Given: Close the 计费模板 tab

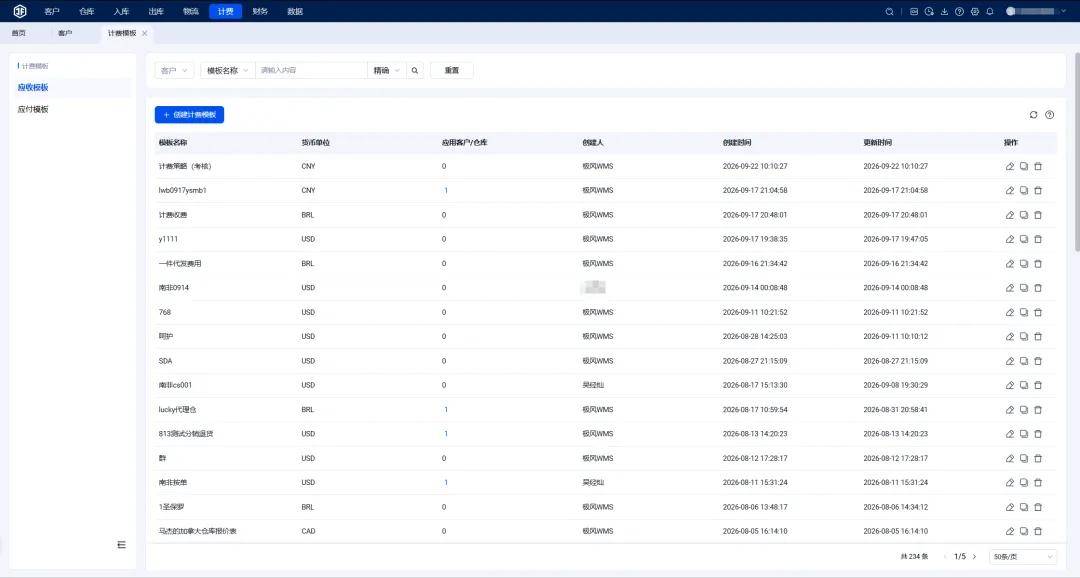Looking at the screenshot, I should pos(145,33).
